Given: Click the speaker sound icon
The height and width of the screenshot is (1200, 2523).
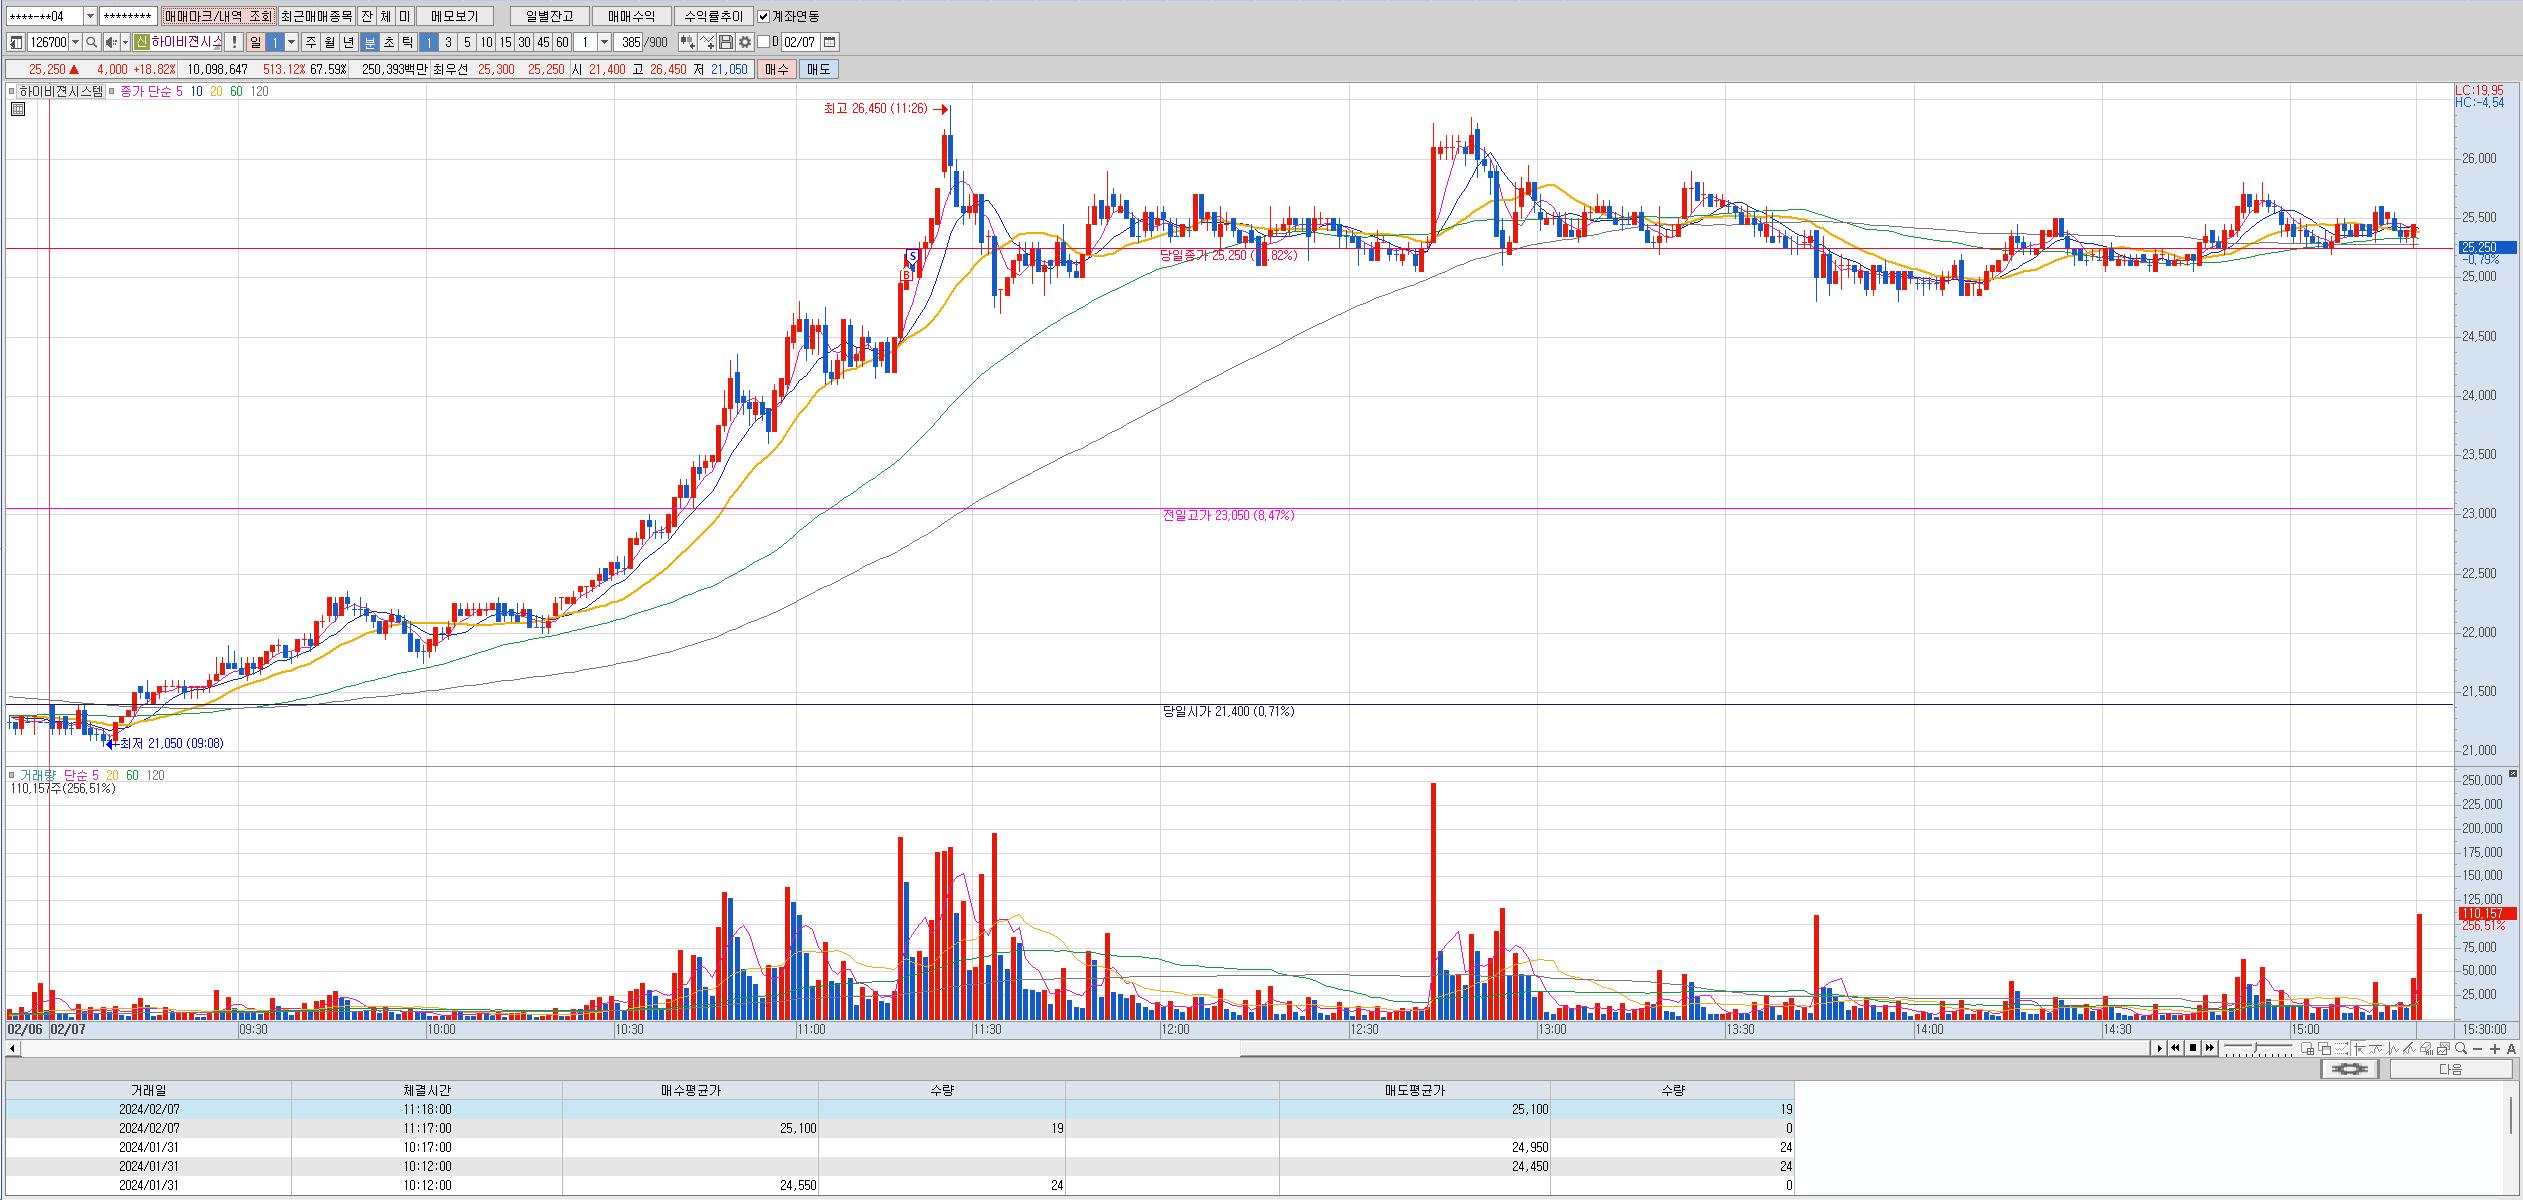Looking at the screenshot, I should [x=111, y=42].
